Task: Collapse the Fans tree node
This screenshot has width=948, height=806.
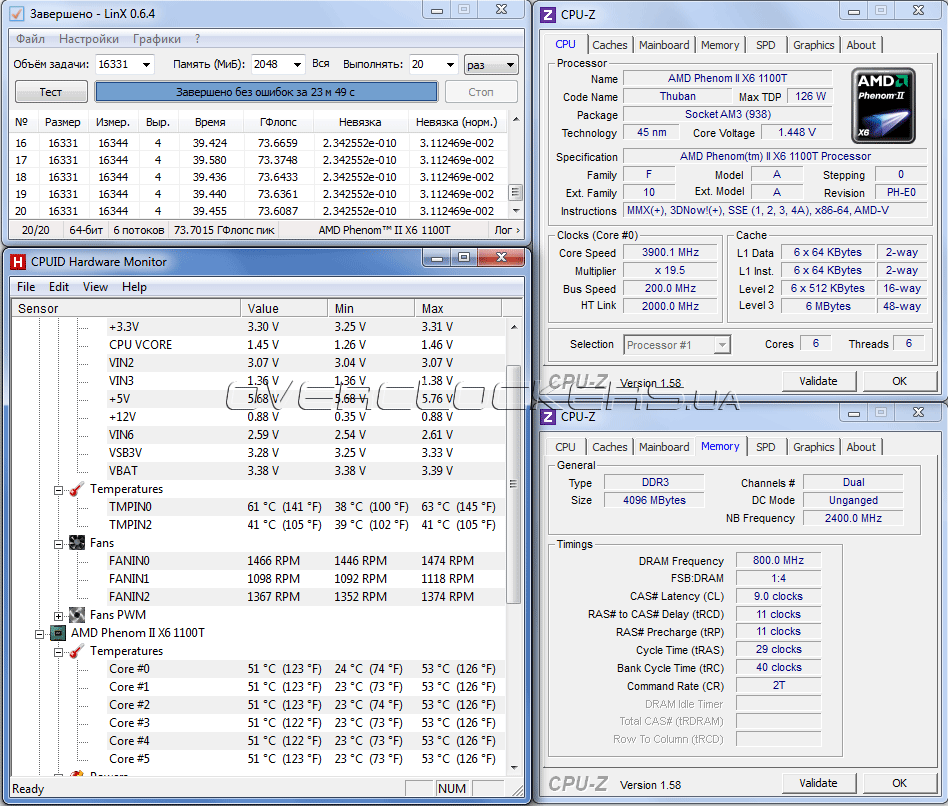Action: [x=59, y=543]
